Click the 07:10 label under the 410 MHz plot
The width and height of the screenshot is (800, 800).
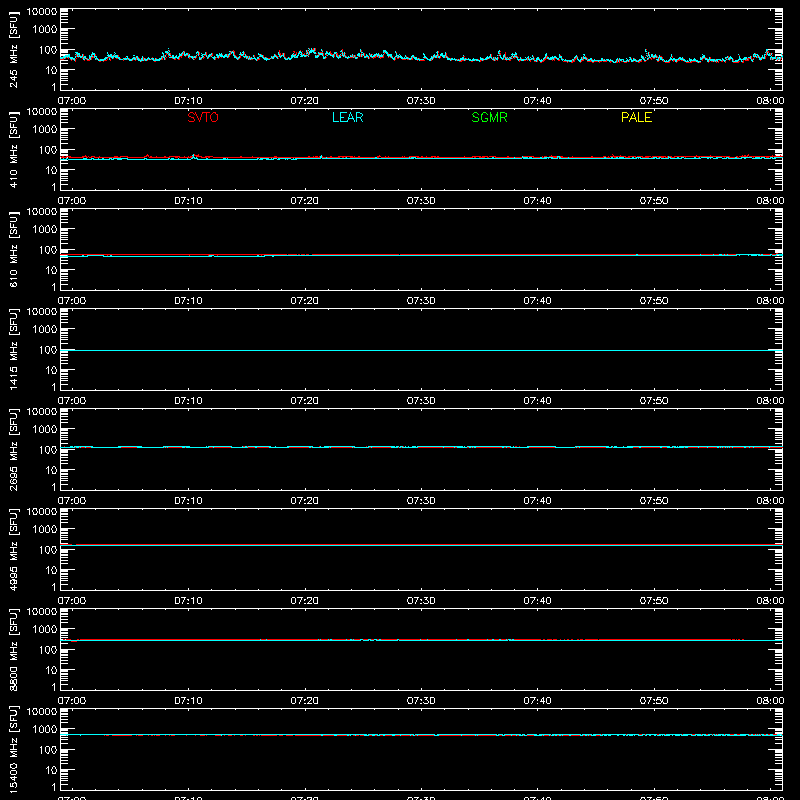coord(188,201)
